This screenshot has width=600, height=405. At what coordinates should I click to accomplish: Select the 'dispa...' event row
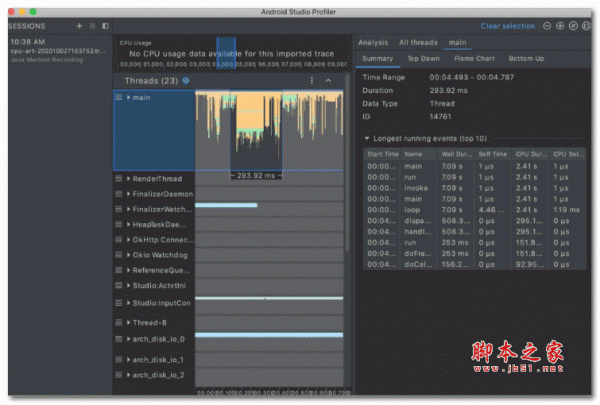click(x=474, y=221)
